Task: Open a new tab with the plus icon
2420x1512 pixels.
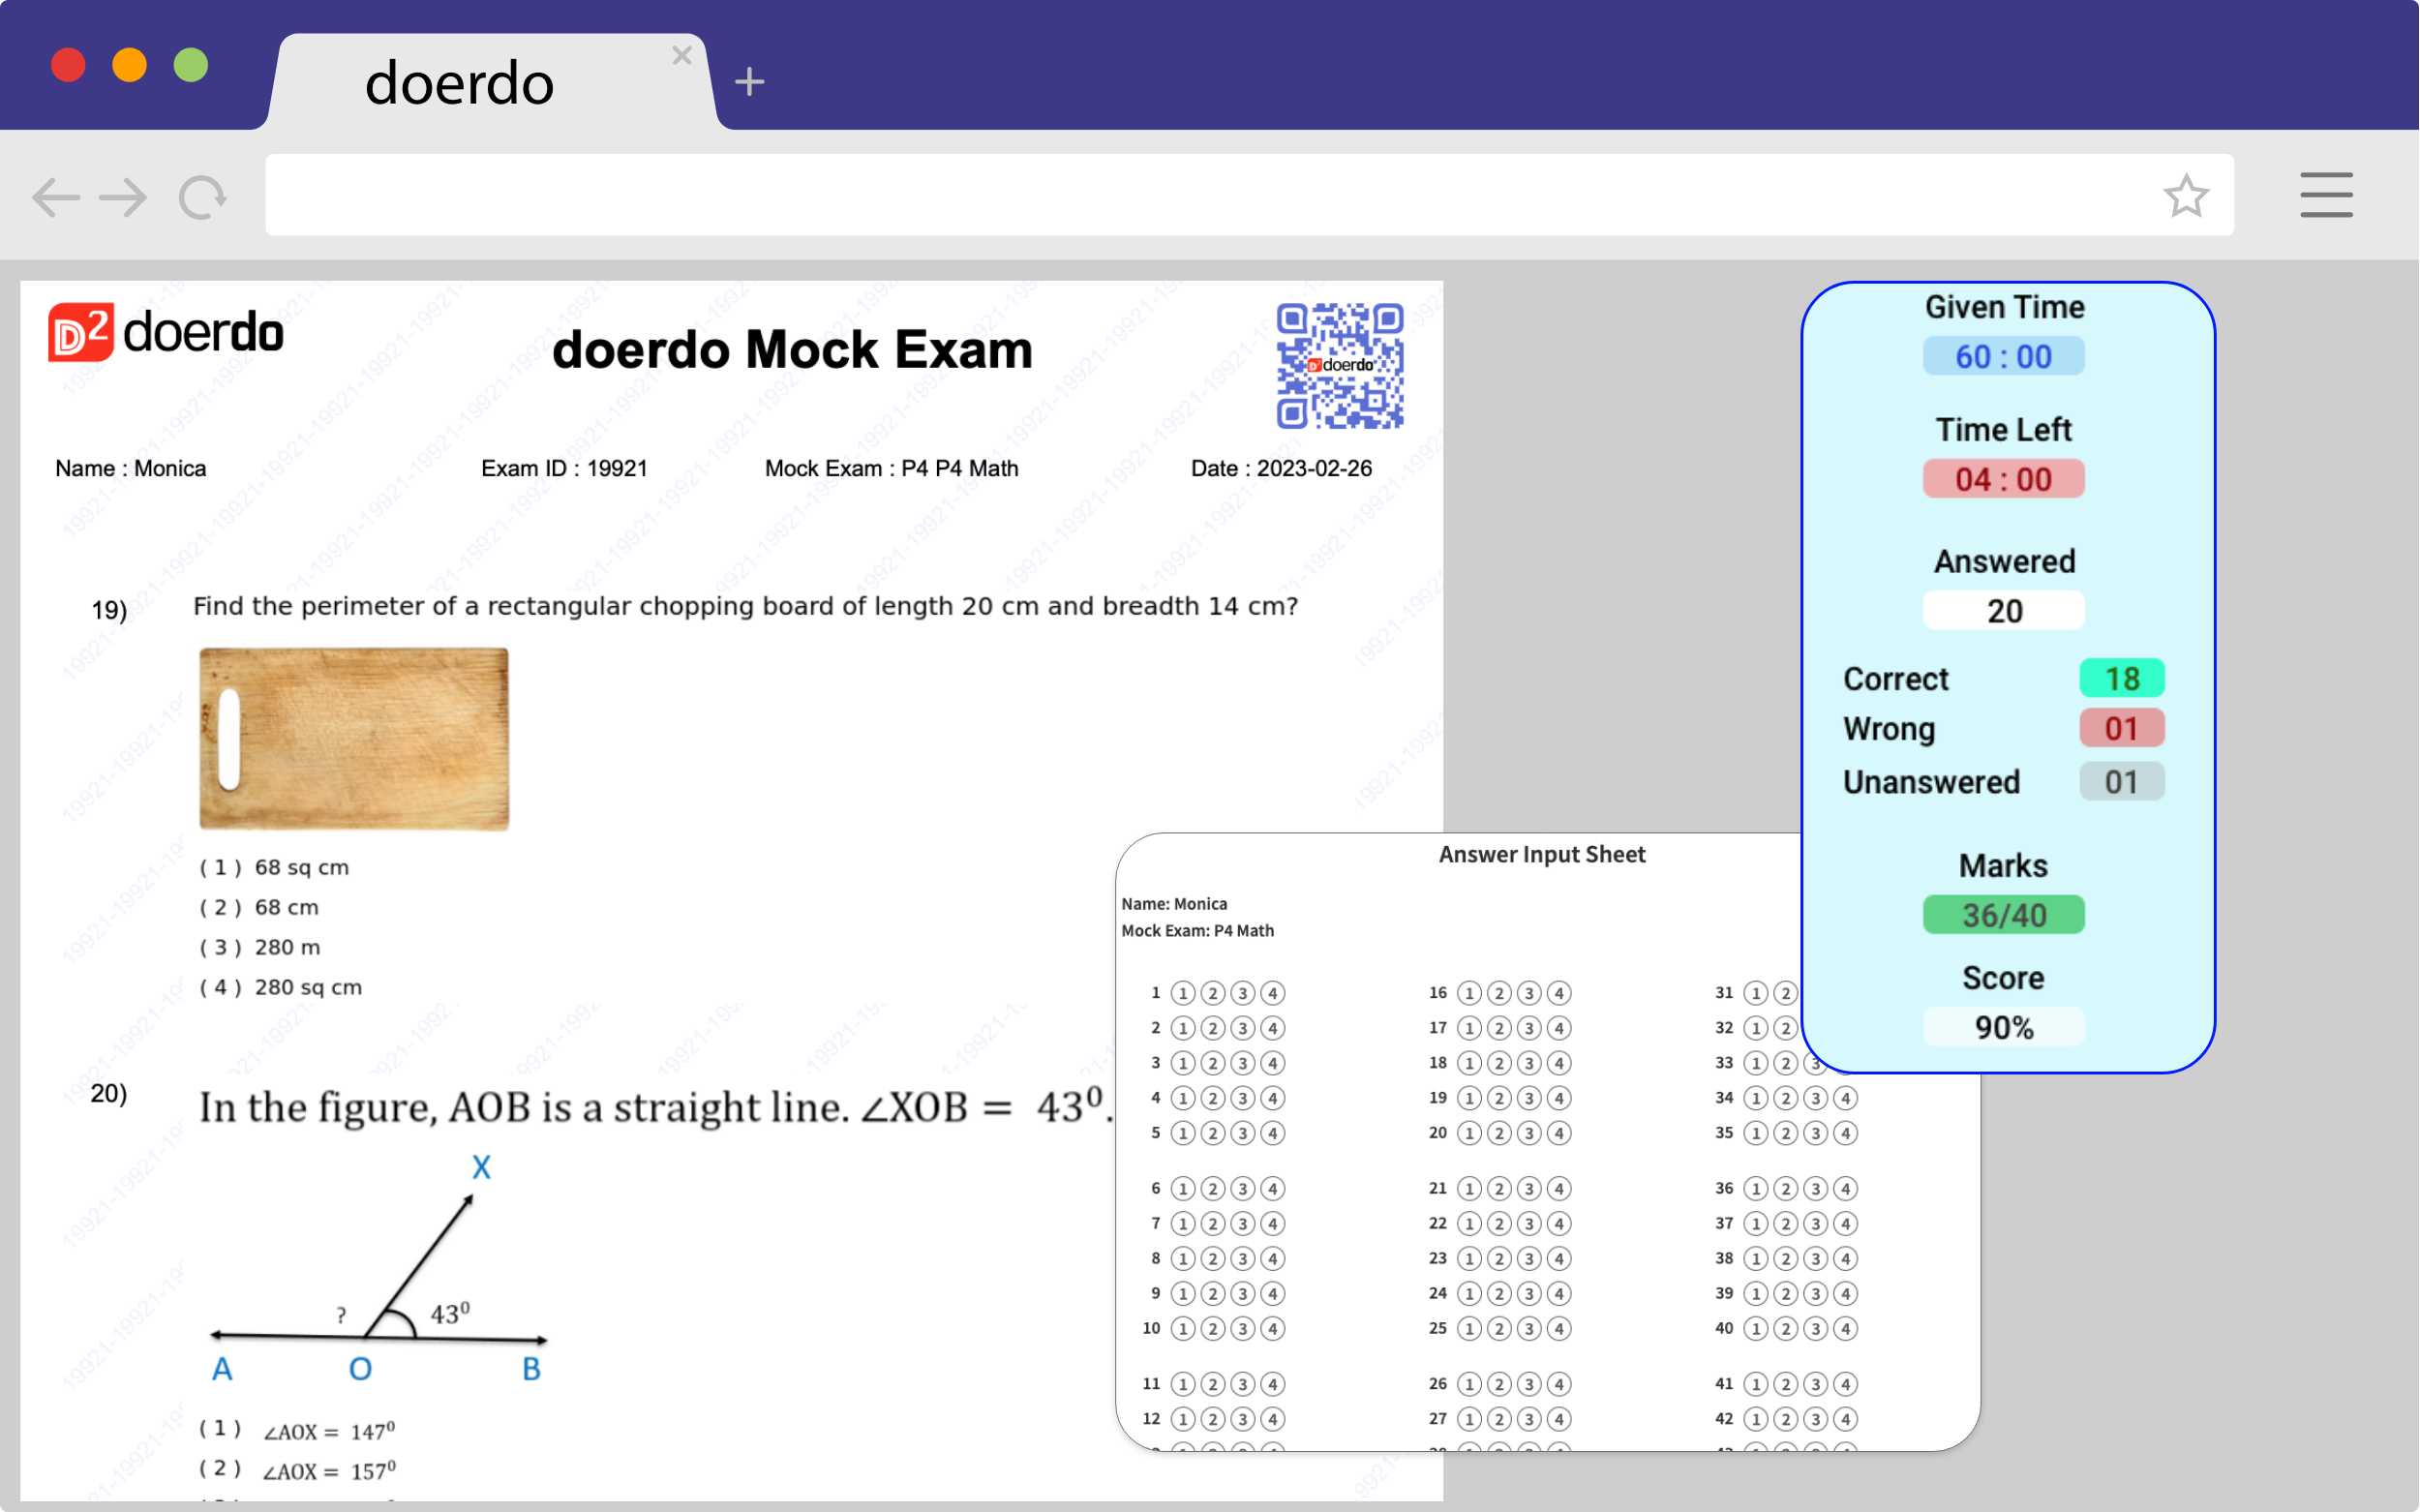Action: point(750,80)
